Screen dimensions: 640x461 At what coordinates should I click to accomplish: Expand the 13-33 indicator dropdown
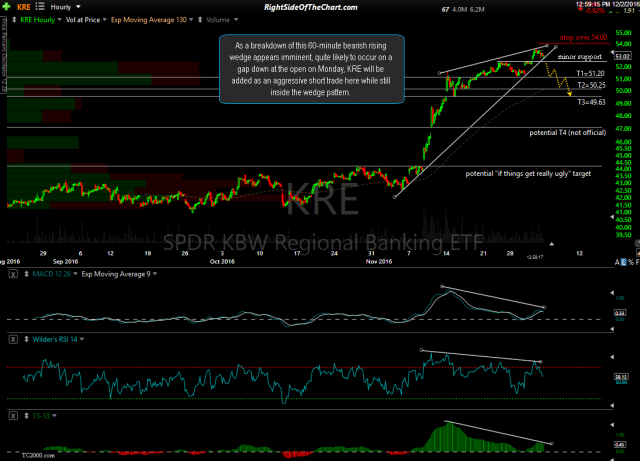(x=54, y=416)
